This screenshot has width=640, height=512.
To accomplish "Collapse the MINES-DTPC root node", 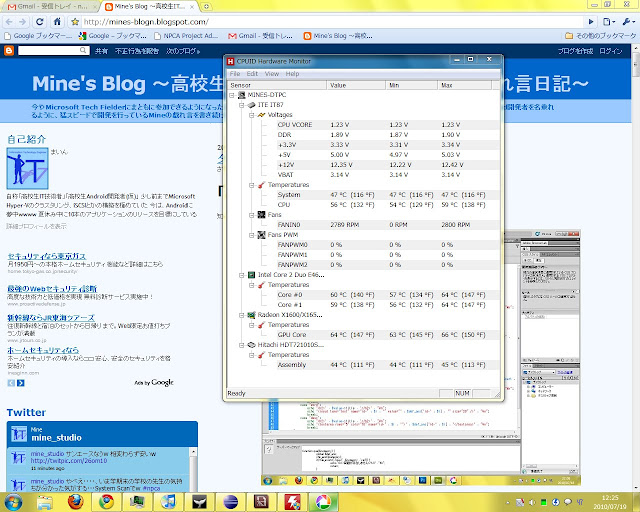I will tap(232, 95).
